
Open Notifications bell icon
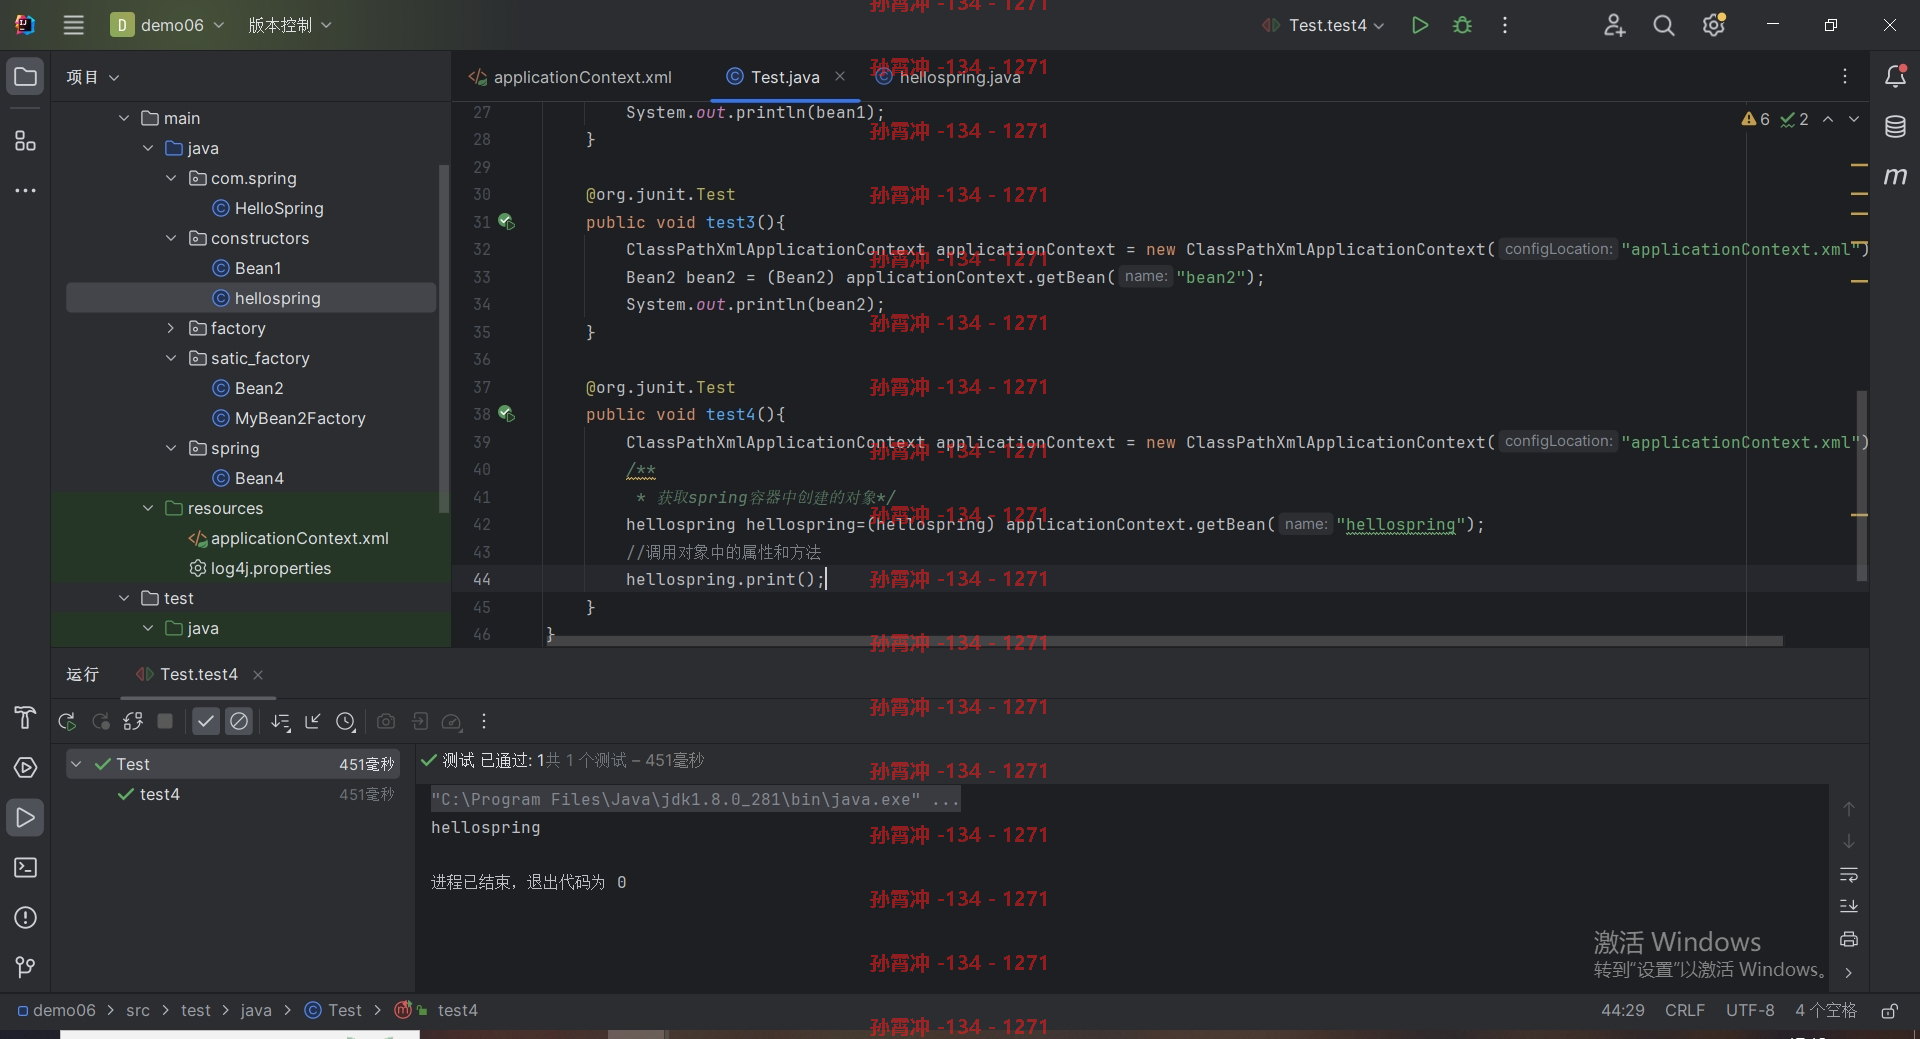pyautogui.click(x=1895, y=76)
